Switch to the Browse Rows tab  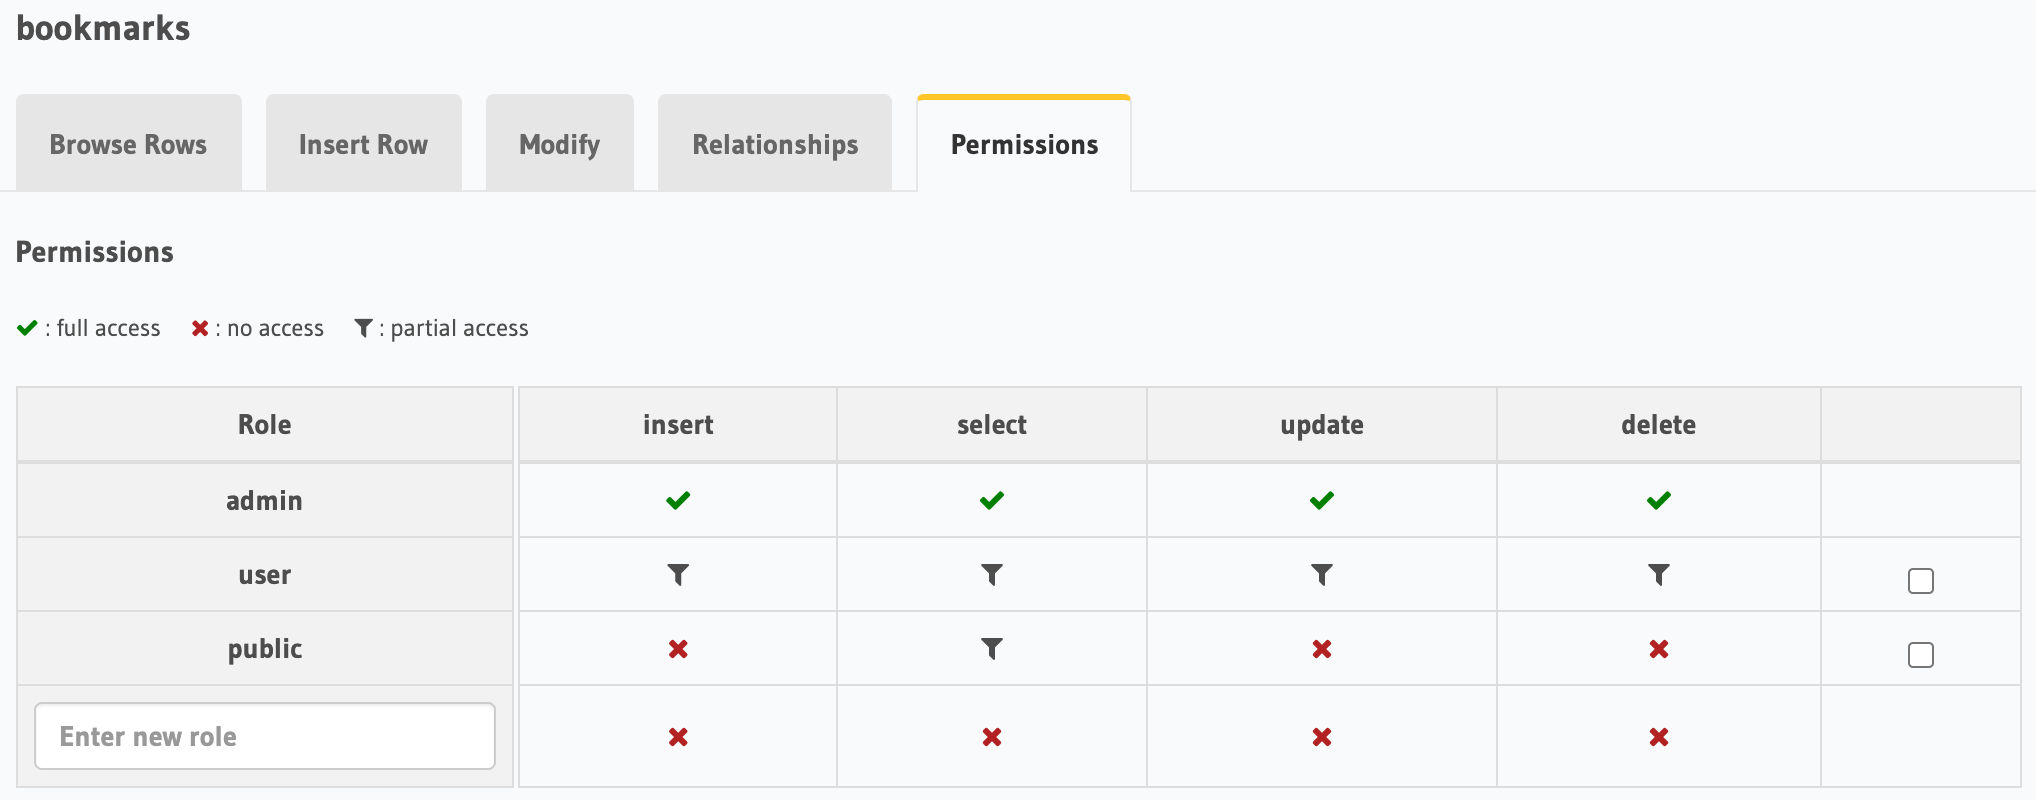point(128,143)
